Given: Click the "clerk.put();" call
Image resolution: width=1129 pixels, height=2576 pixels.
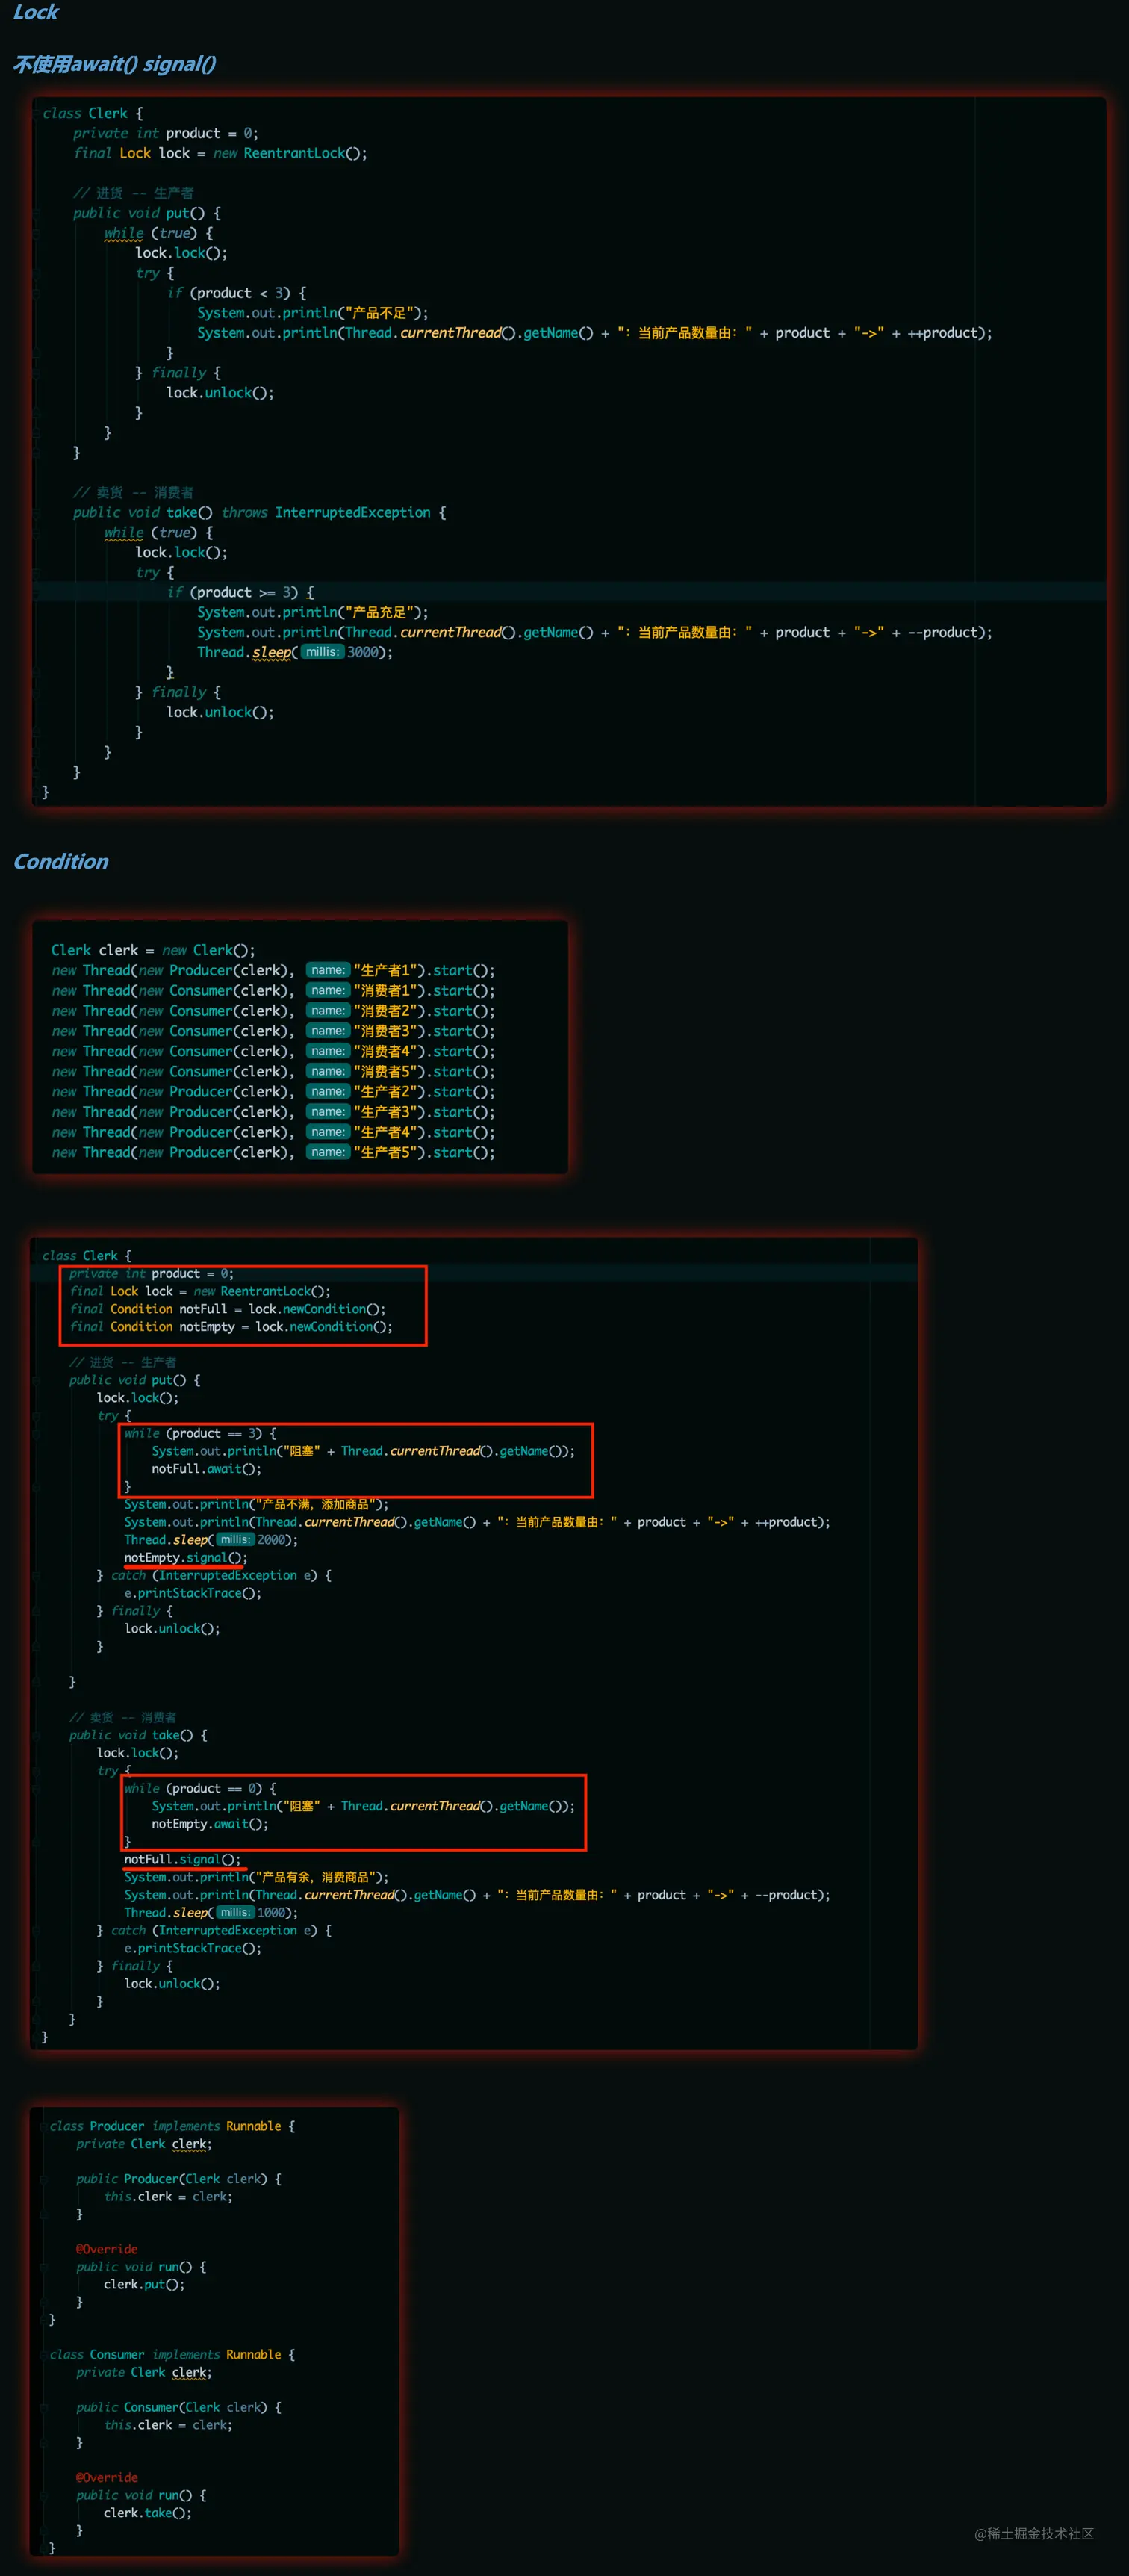Looking at the screenshot, I should (x=144, y=2284).
